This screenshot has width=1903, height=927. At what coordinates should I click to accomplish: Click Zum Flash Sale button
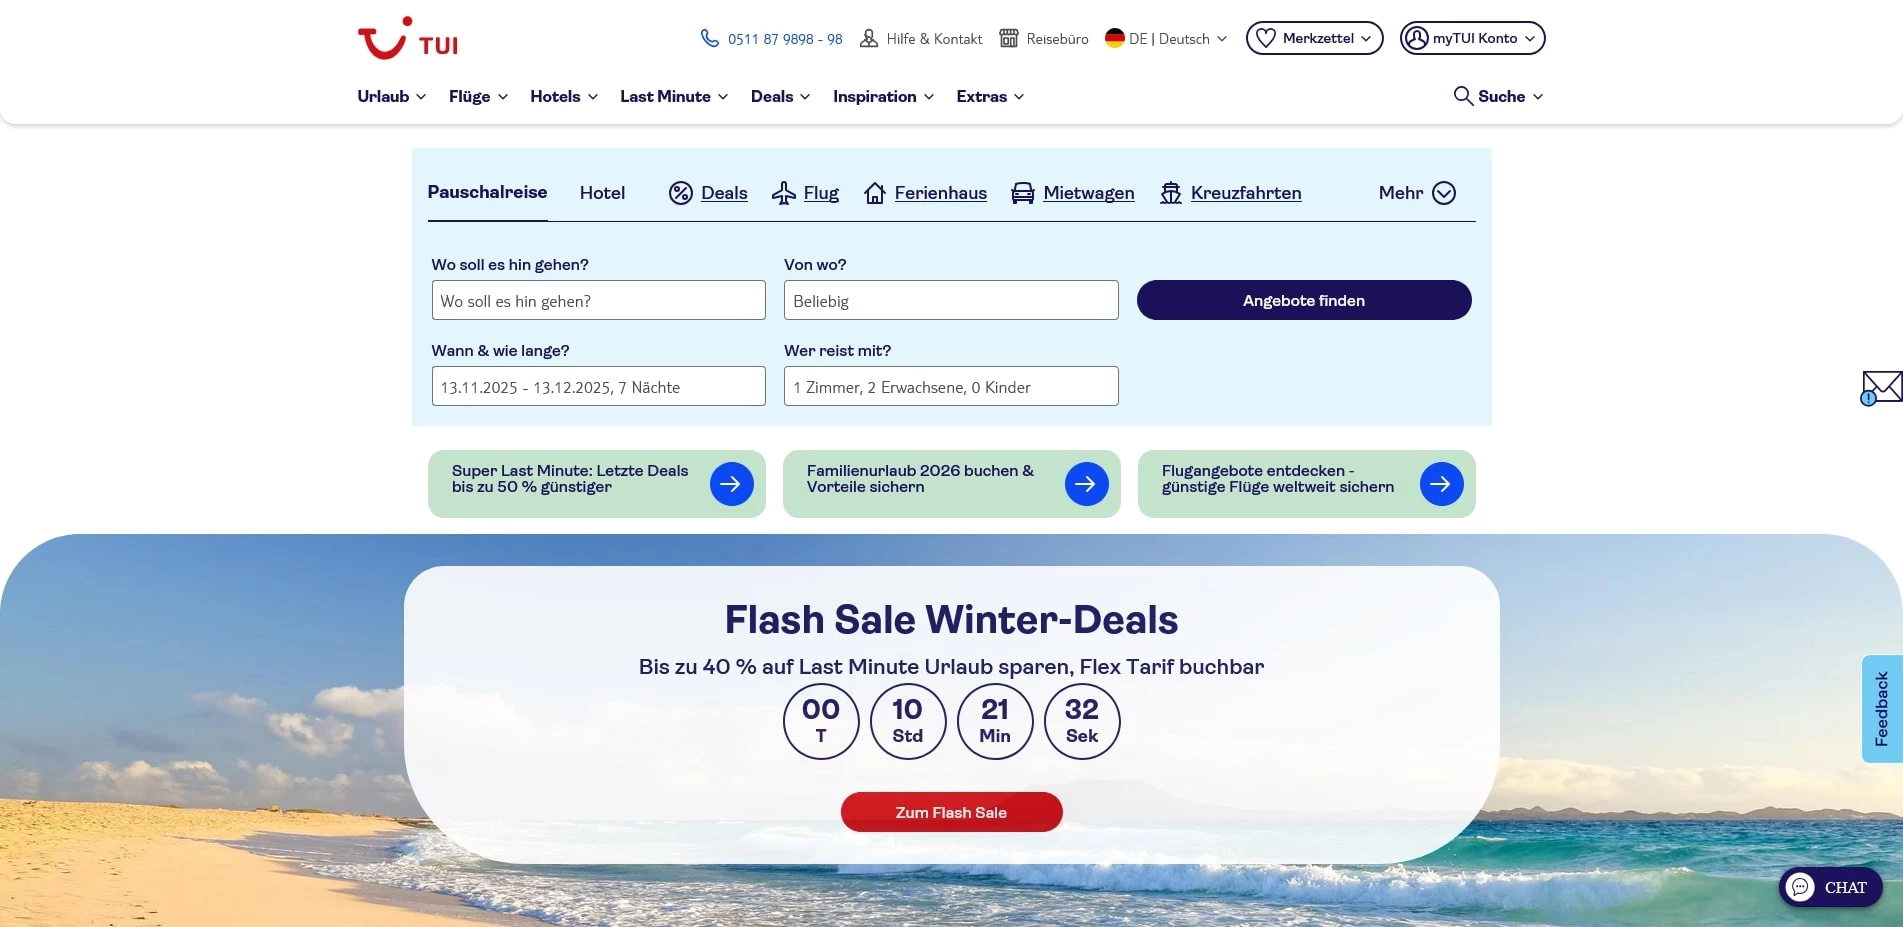951,812
